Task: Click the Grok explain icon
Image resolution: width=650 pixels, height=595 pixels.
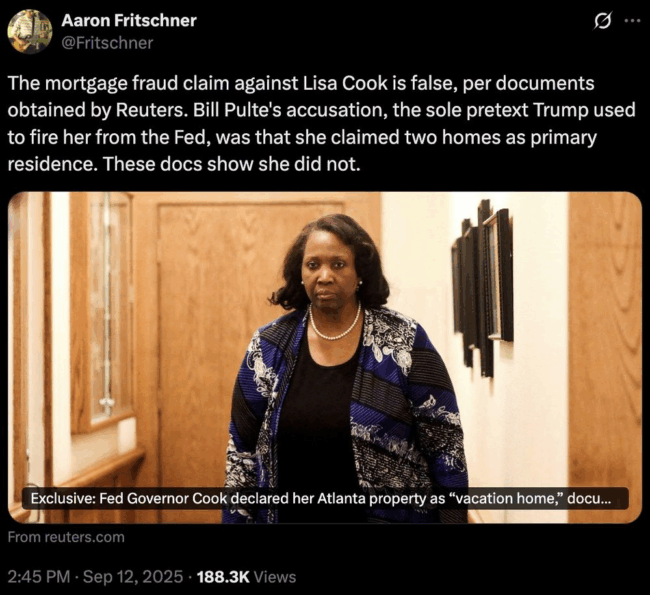Action: (x=602, y=21)
